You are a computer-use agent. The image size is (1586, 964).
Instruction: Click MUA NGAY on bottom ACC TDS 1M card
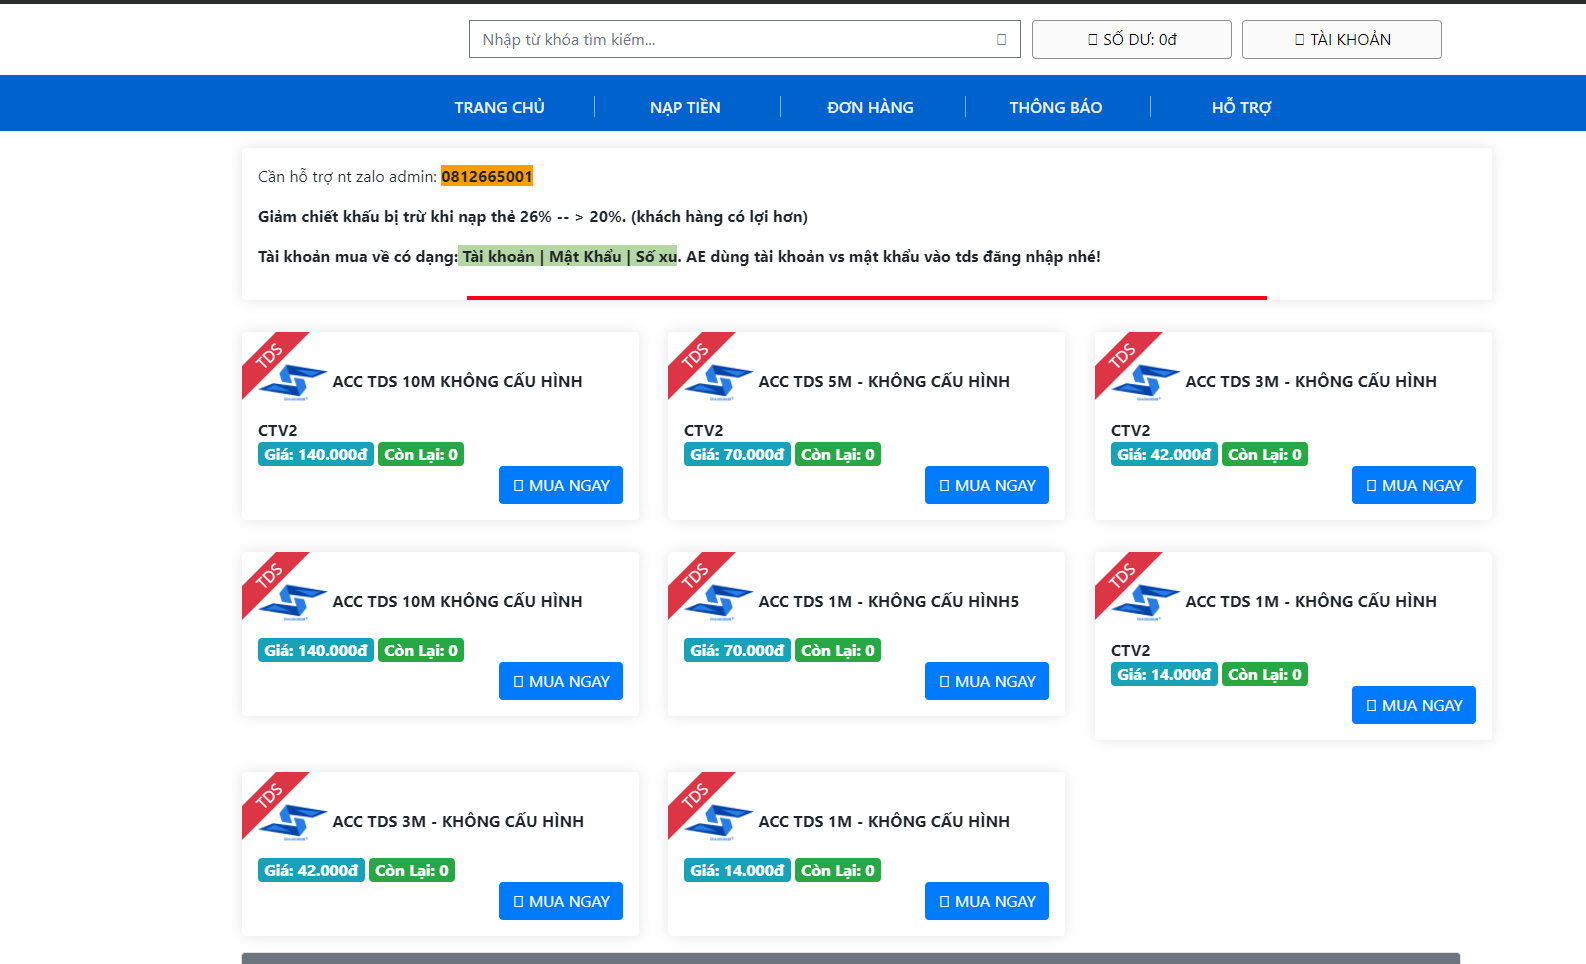click(987, 901)
